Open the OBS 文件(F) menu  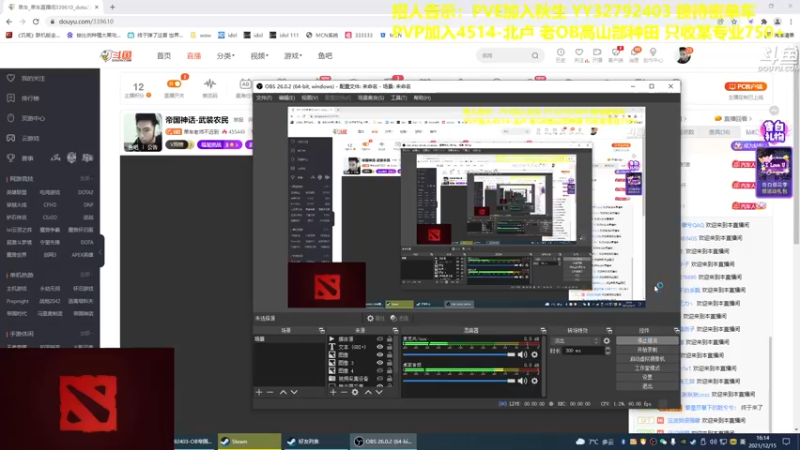coord(264,98)
